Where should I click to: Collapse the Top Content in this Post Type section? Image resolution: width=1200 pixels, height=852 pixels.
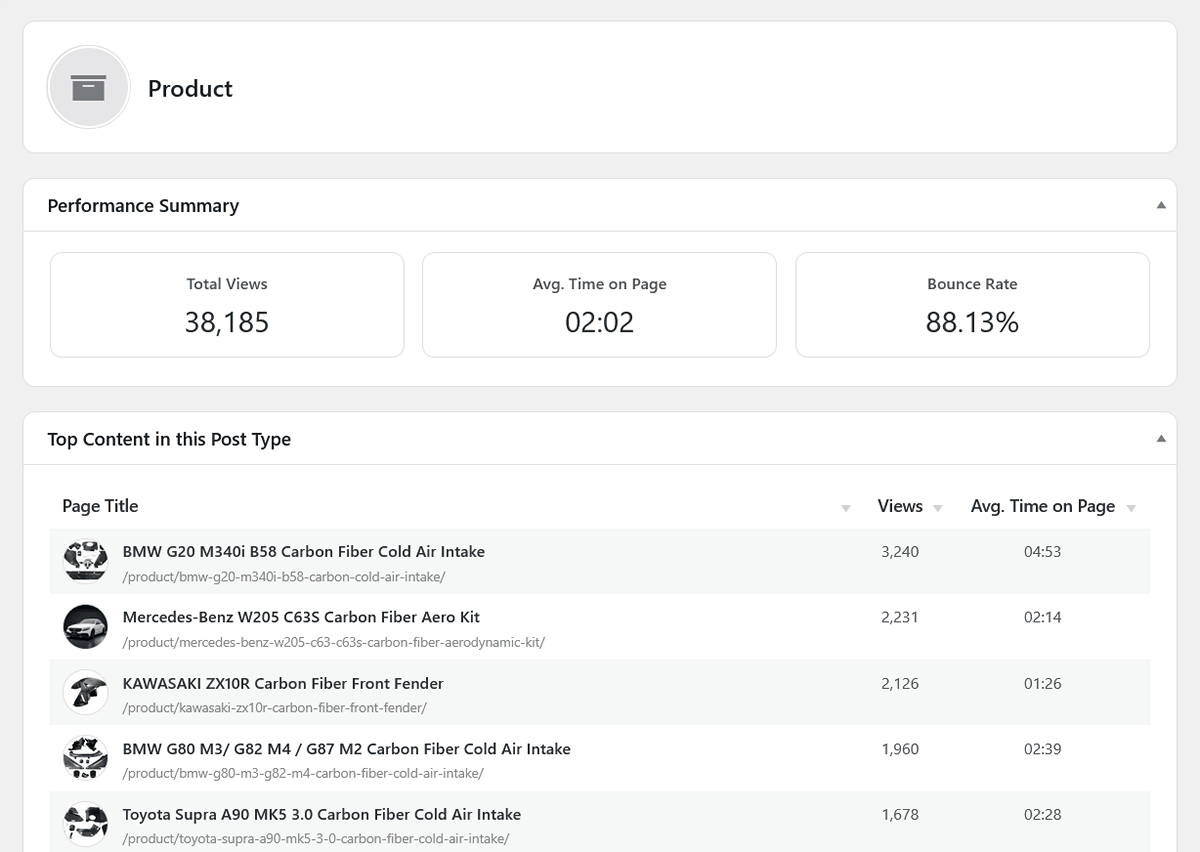click(x=1161, y=437)
